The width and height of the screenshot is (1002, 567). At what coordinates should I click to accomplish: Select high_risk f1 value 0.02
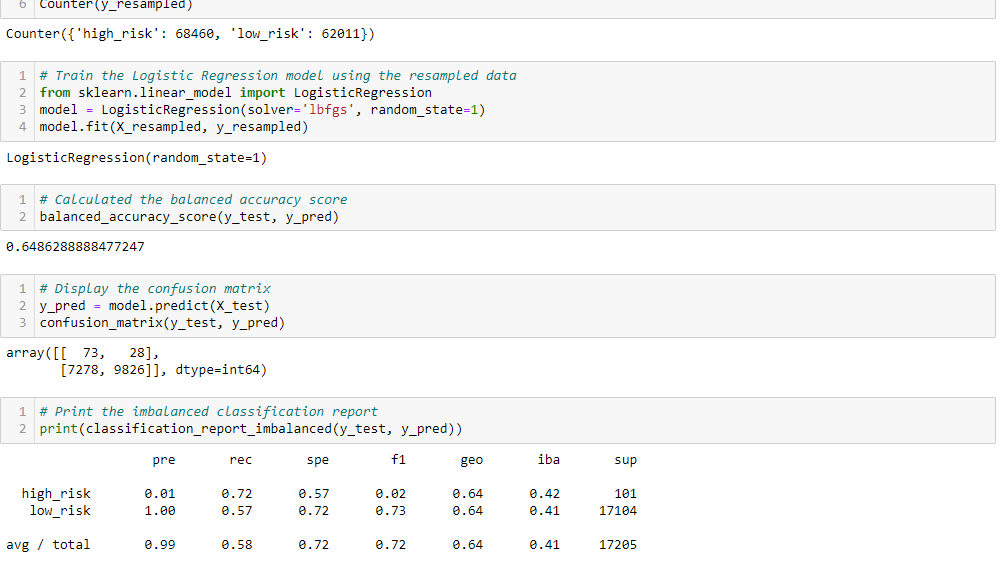[x=390, y=494]
